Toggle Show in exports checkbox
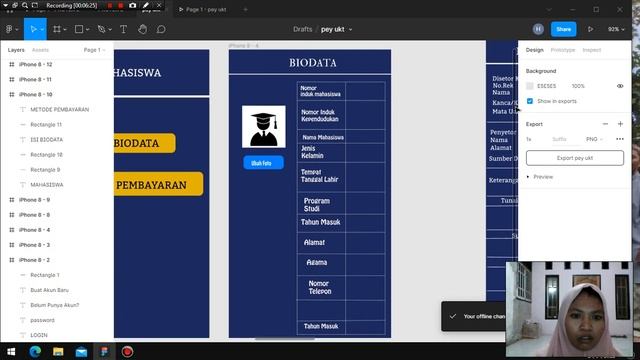 [x=530, y=101]
